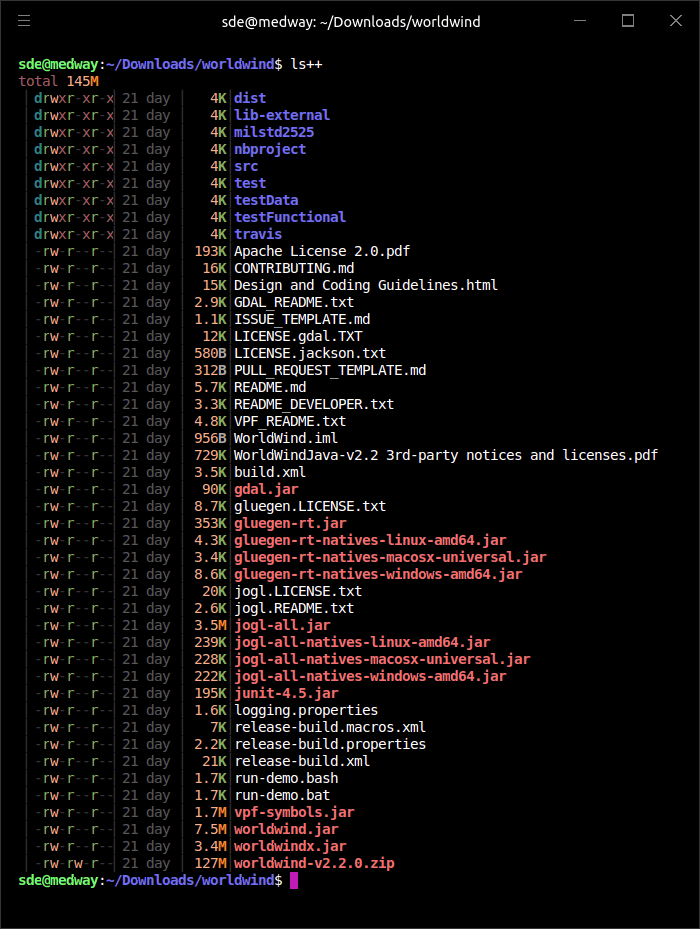Click 'Apache License 2.0.pdf' file name

322,251
